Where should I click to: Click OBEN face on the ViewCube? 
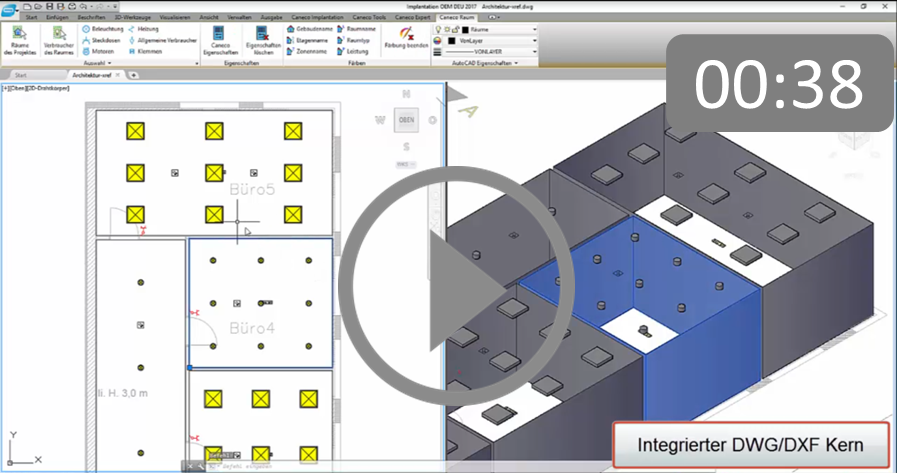click(x=406, y=119)
